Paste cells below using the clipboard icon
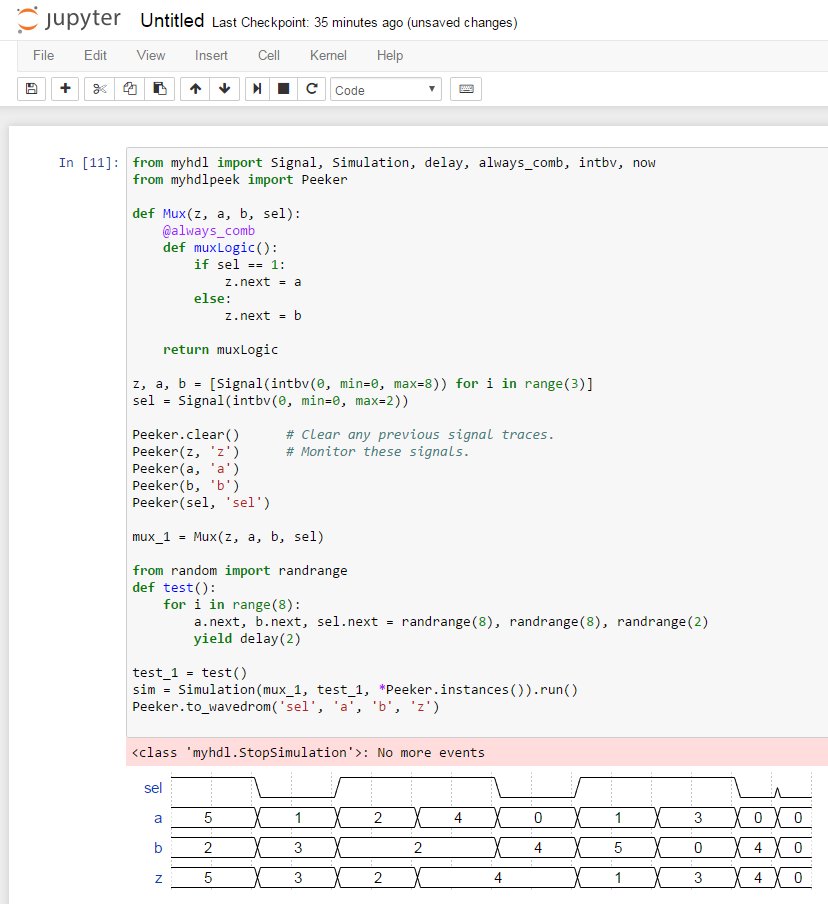Viewport: 828px width, 904px height. pyautogui.click(x=160, y=89)
